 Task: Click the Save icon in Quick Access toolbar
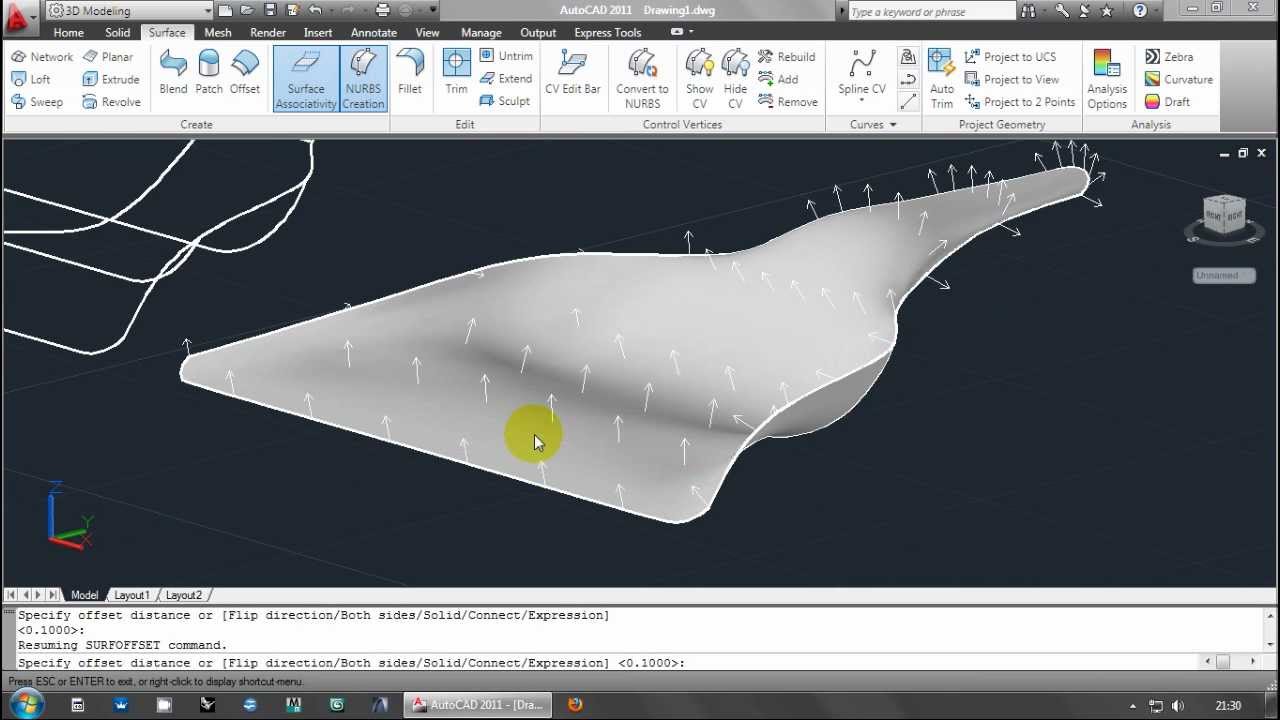pyautogui.click(x=270, y=10)
